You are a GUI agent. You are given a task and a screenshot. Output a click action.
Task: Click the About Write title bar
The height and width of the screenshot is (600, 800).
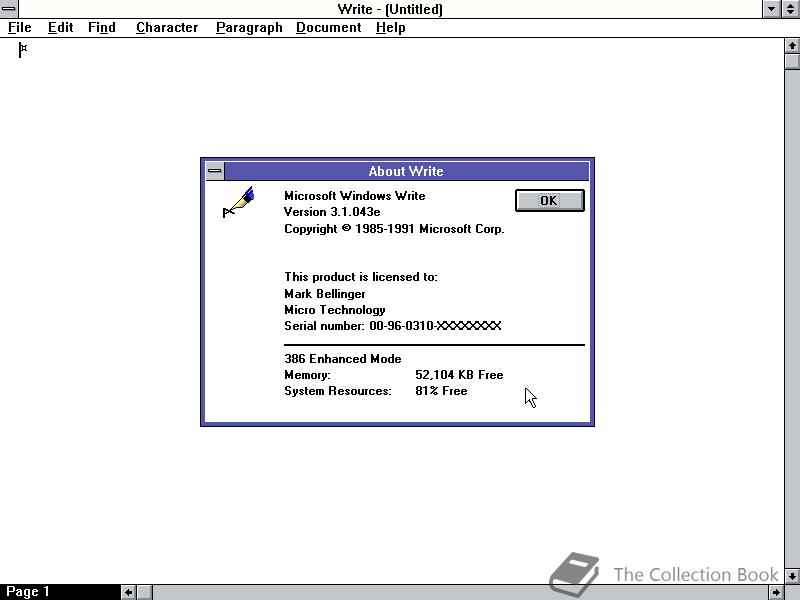pos(406,171)
